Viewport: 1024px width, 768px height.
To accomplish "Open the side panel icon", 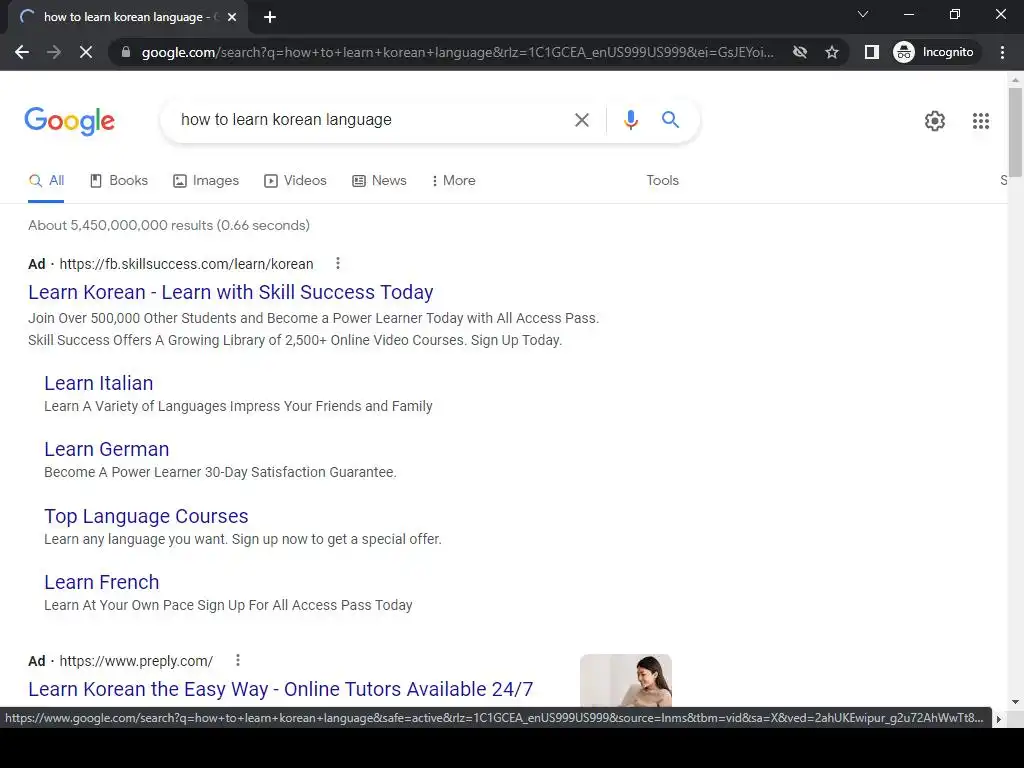I will [872, 52].
